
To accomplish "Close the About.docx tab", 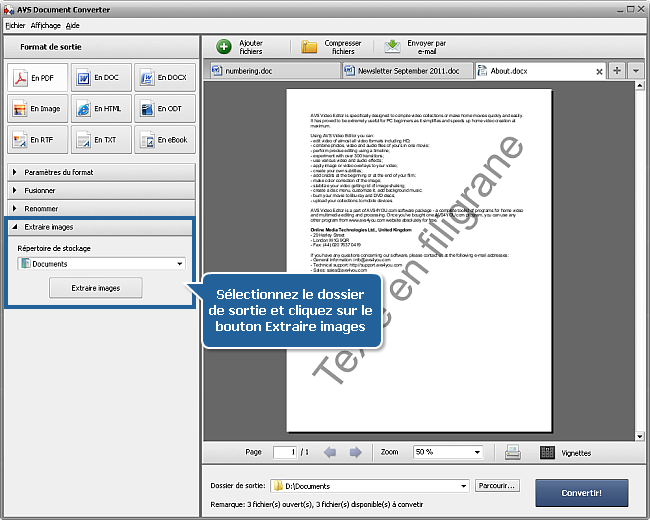I will 599,71.
